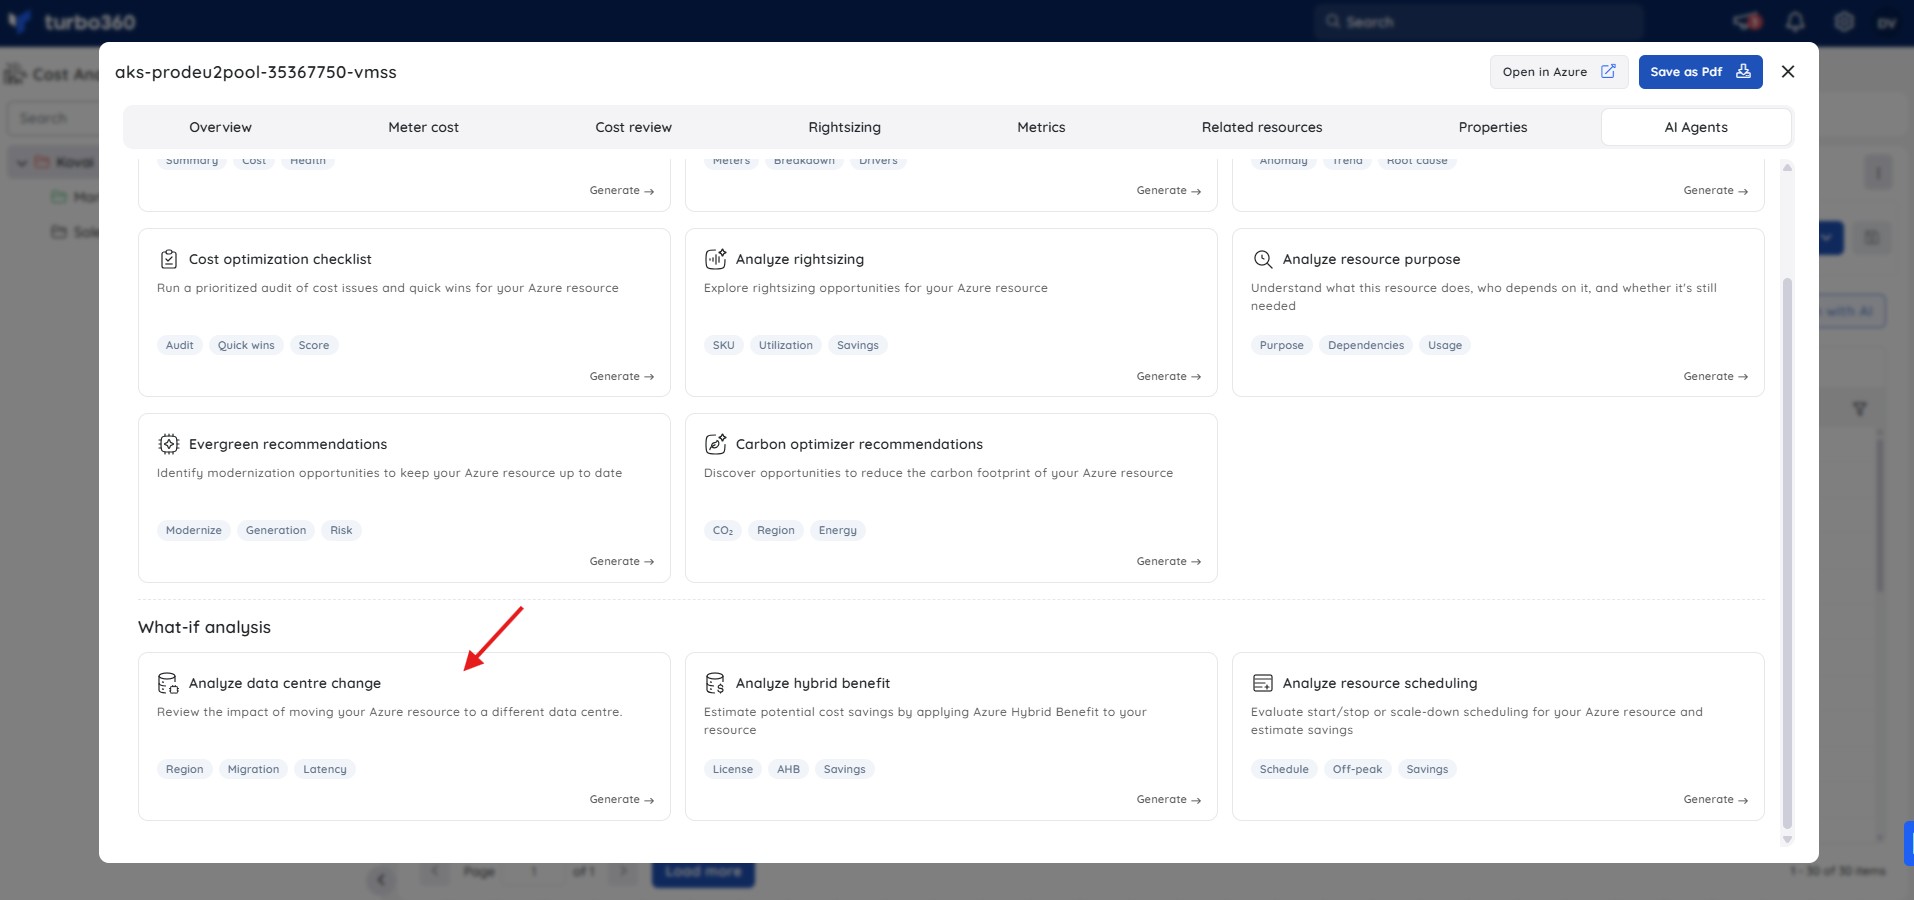Open the Rightsizing tab
Viewport: 1914px width, 900px height.
click(x=844, y=127)
